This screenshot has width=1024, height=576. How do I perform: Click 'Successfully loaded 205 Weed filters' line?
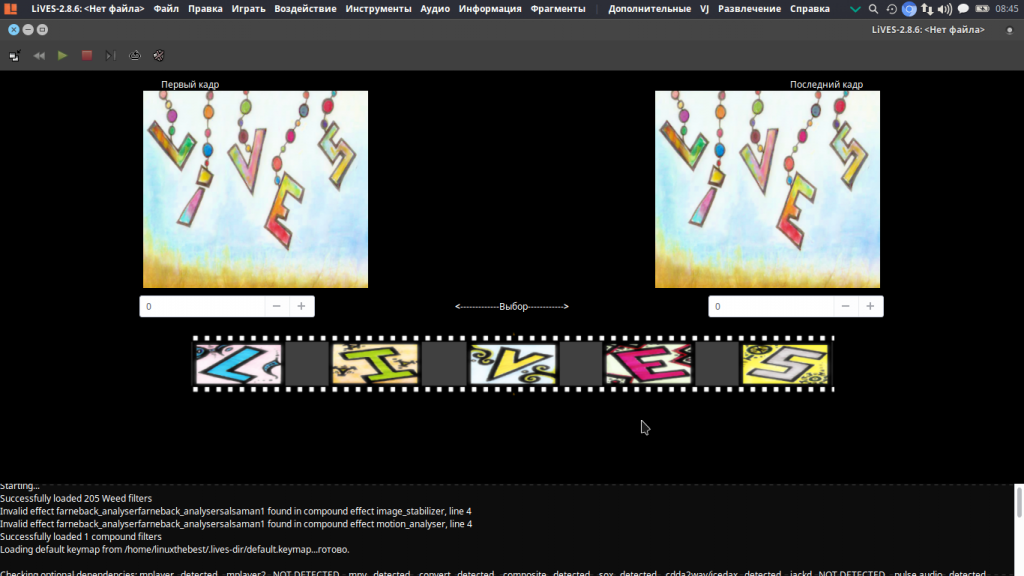point(76,498)
